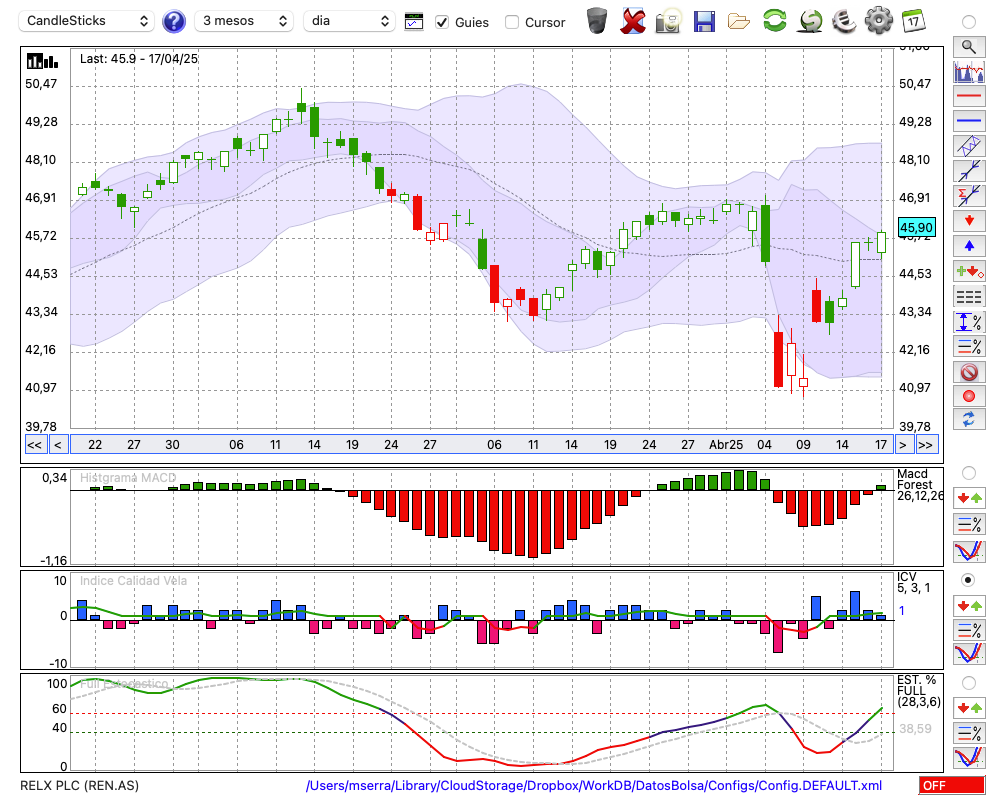Image resolution: width=1000 pixels, height=800 pixels.
Task: Click the small chart window icon beside Guies
Action: click(x=413, y=22)
